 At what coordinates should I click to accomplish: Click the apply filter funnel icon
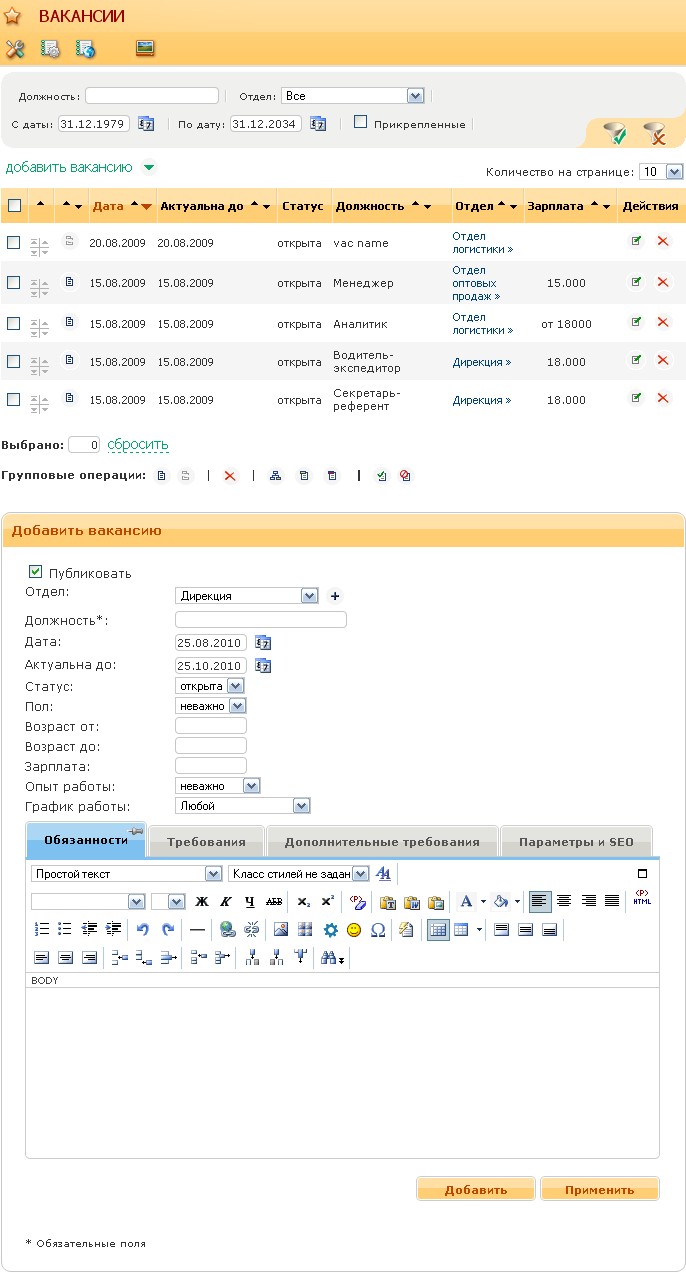click(x=614, y=132)
